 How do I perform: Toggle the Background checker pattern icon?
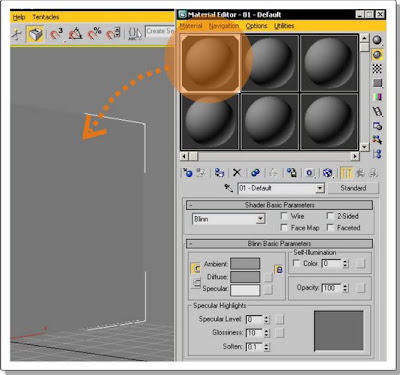pos(377,69)
